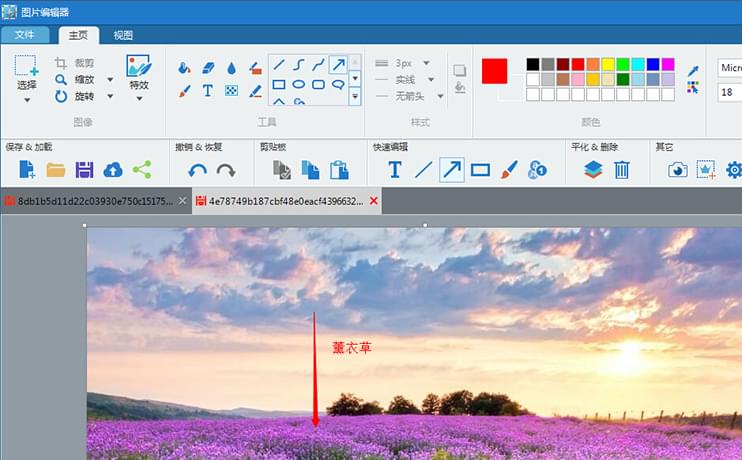This screenshot has width=742, height=460.
Task: Toggle the quick edit rectangle tool
Action: point(481,169)
